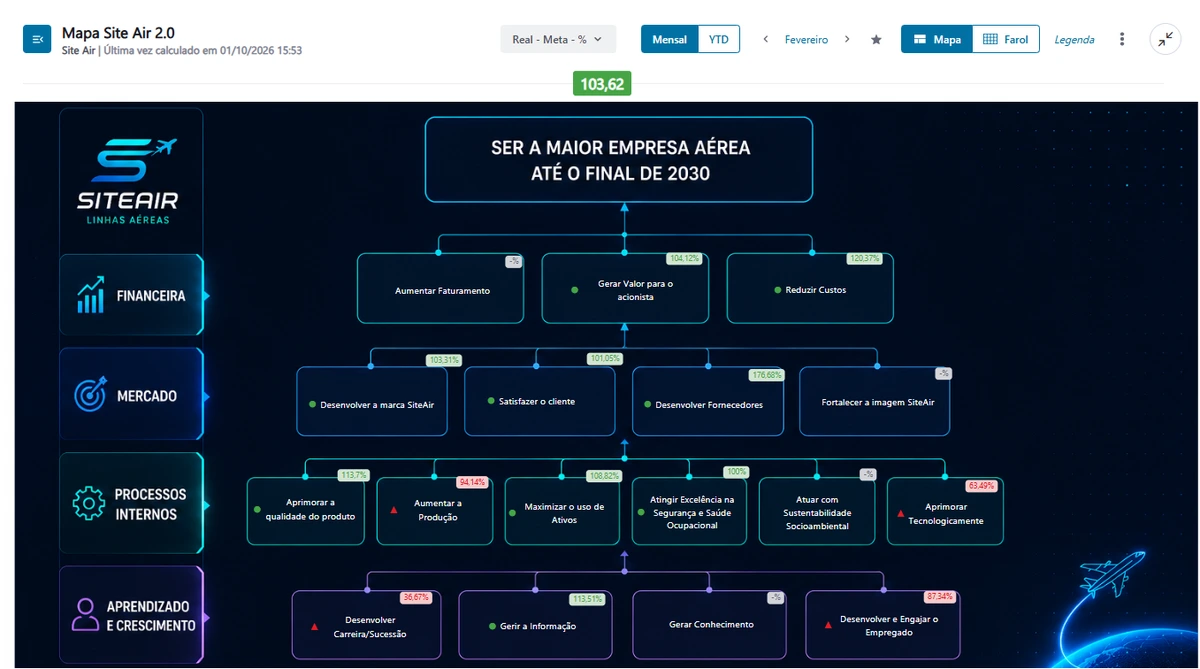The height and width of the screenshot is (669, 1200).
Task: Open the vision box Ser a Maior Empresa Aérea
Action: click(x=619, y=160)
